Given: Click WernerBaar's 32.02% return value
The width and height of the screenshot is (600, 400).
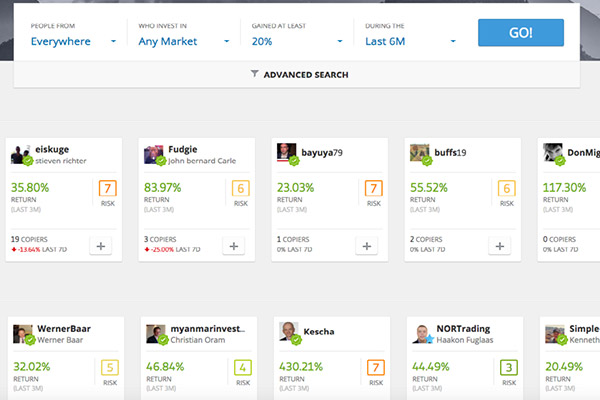Looking at the screenshot, I should [32, 367].
